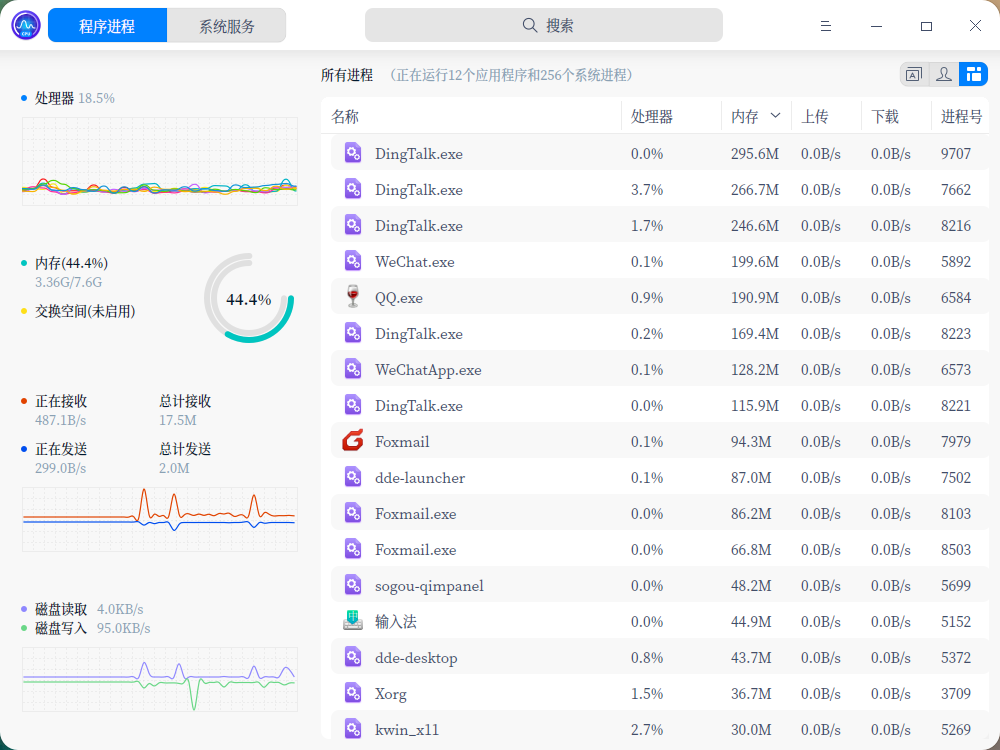
Task: Focus the 搜索 search field
Action: click(x=543, y=26)
